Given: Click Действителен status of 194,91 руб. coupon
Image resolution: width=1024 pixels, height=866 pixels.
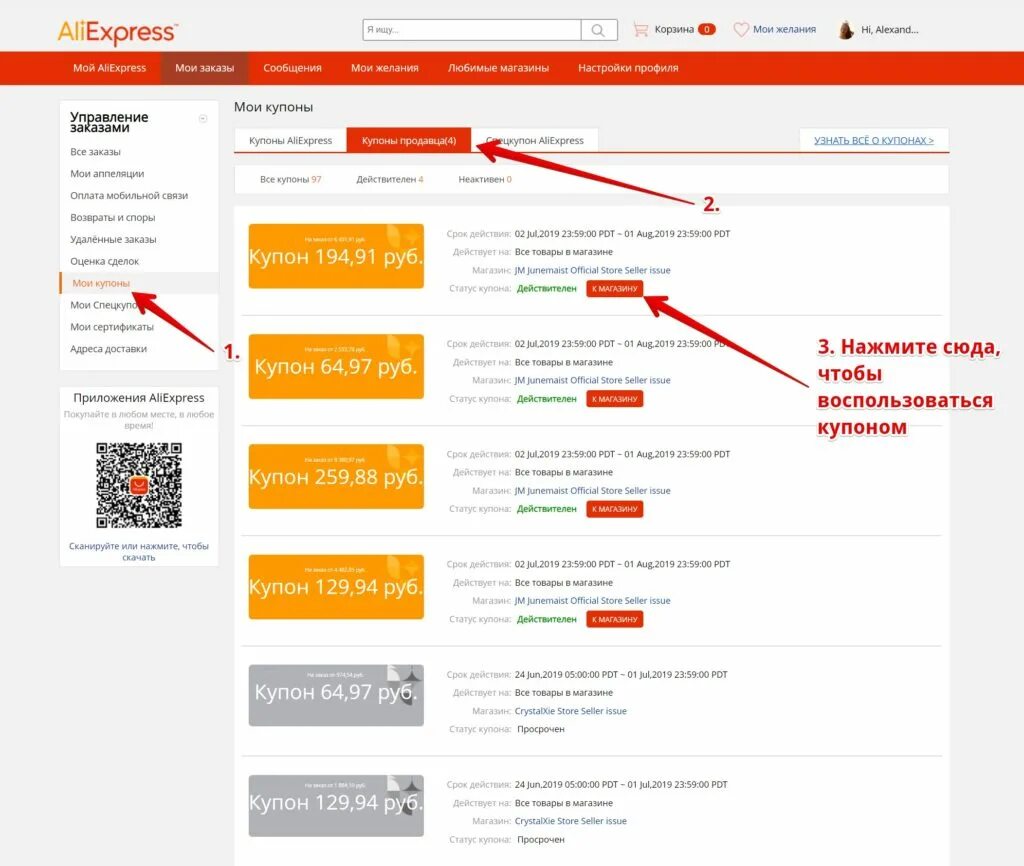Looking at the screenshot, I should pos(547,289).
